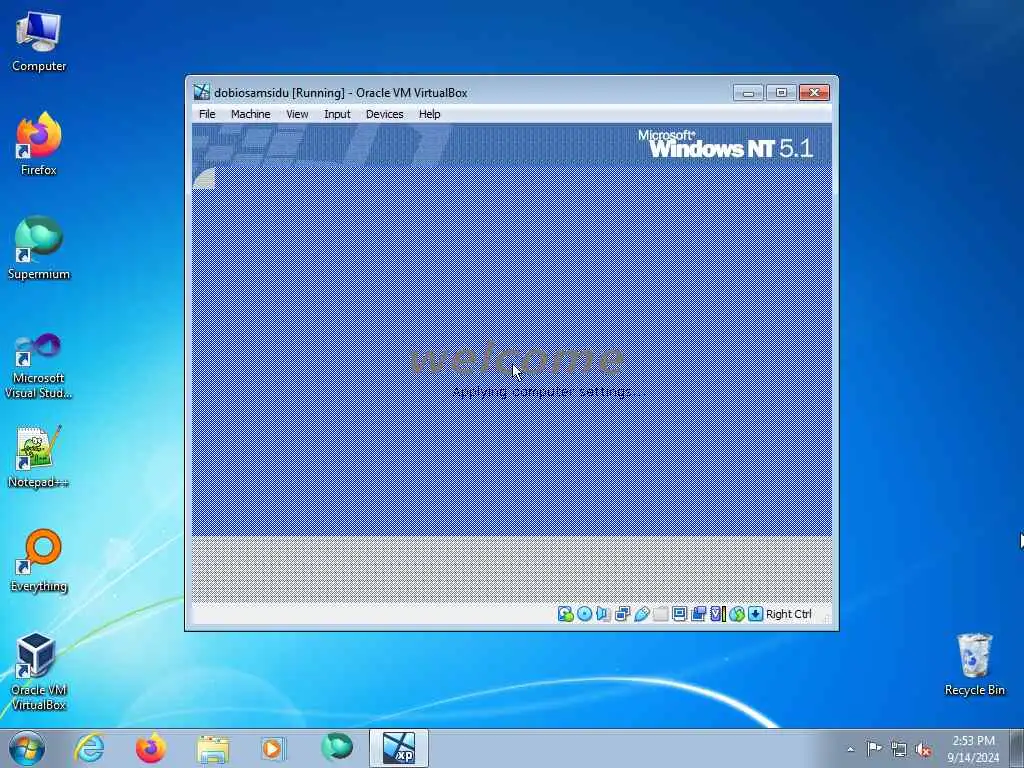The height and width of the screenshot is (768, 1024).
Task: Click the VirtualBox icon in the window title bar
Action: [x=202, y=92]
